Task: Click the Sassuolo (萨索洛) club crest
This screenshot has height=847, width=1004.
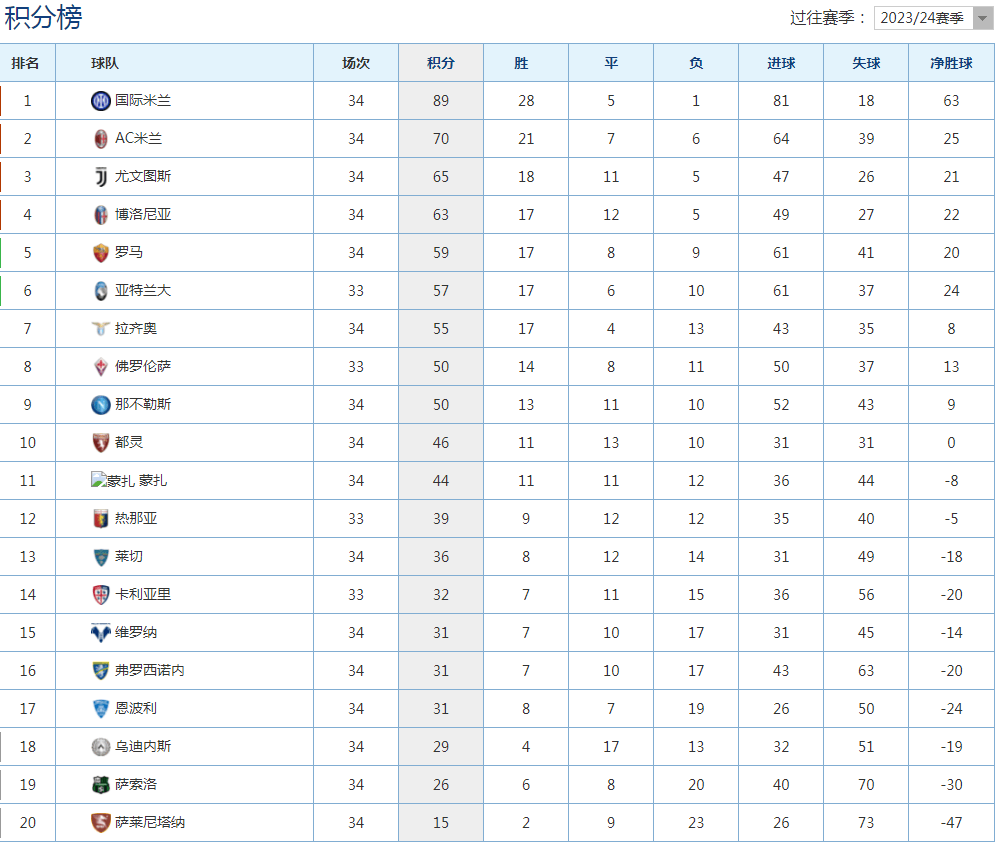Action: [x=100, y=785]
